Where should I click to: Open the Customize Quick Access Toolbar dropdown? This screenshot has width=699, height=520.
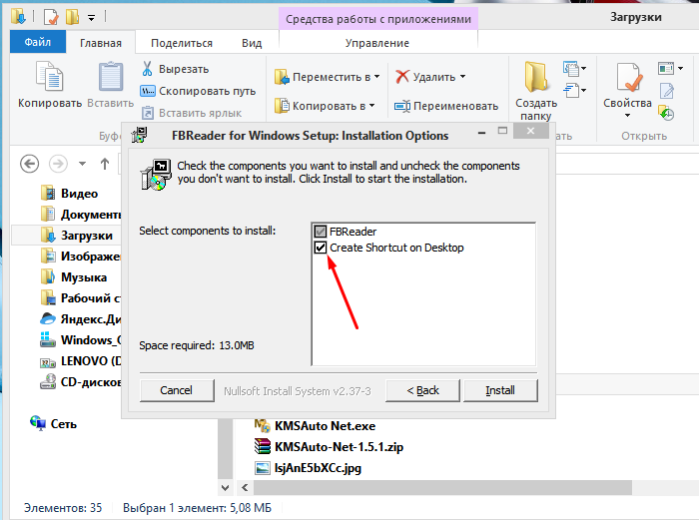[x=91, y=18]
